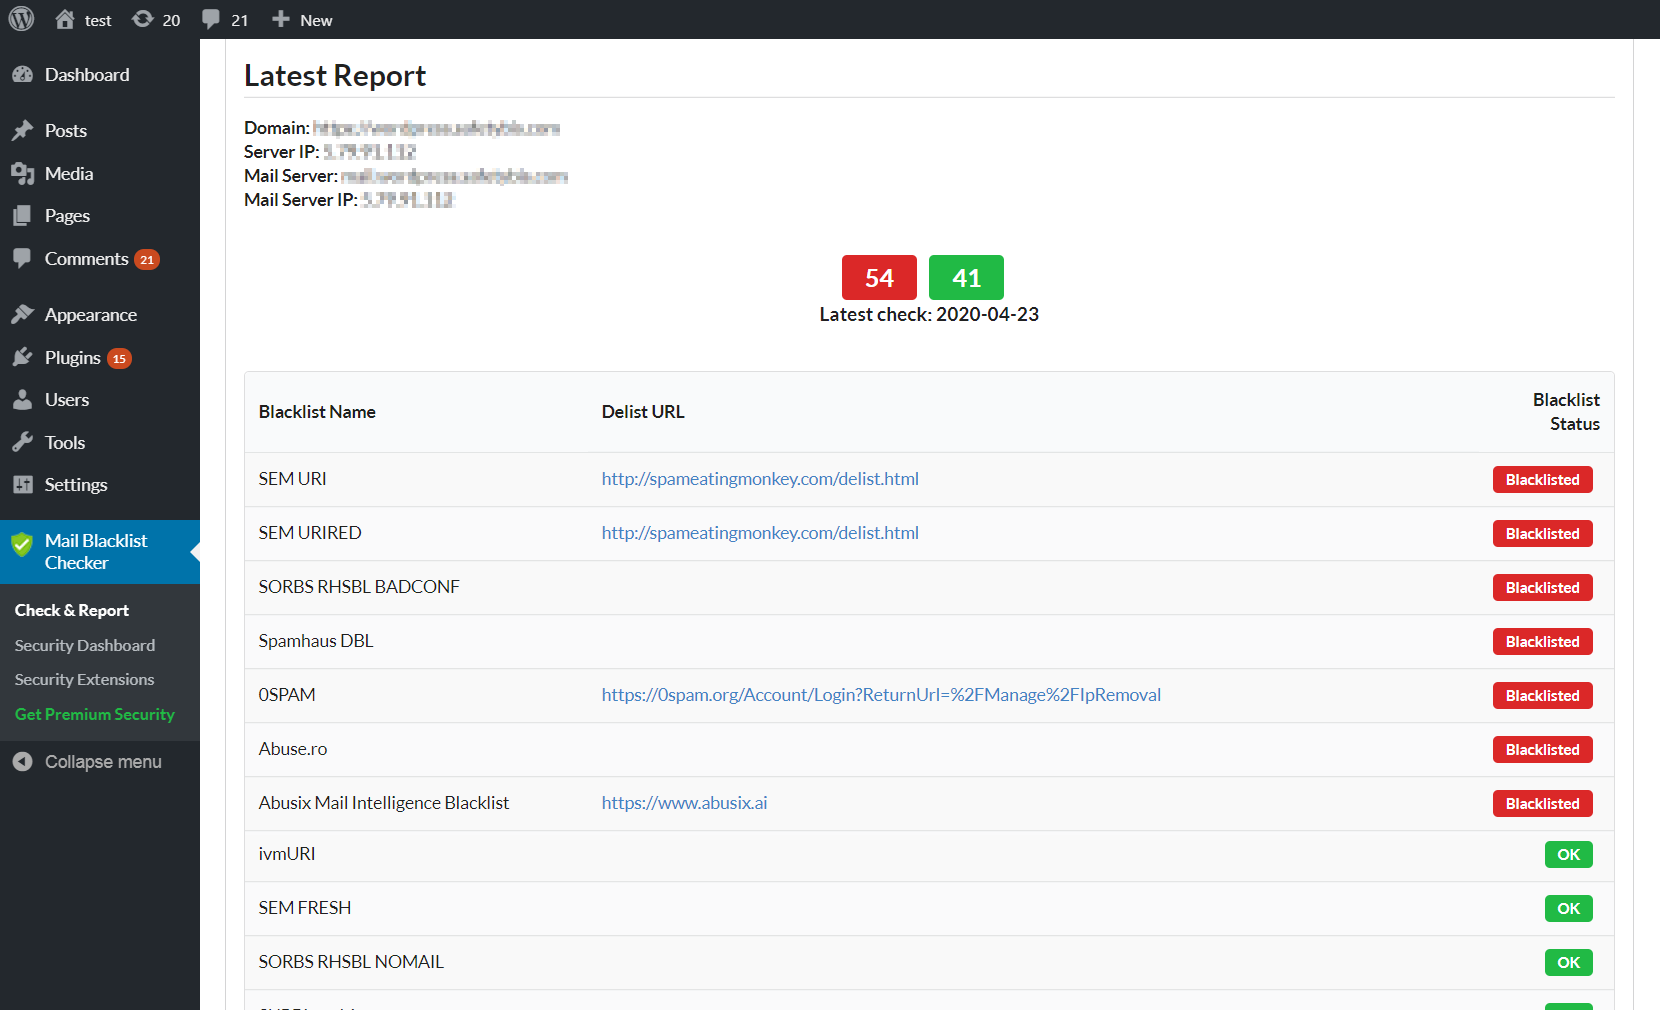Click Blacklisted status for Abuse.ro
1660x1010 pixels.
pyautogui.click(x=1543, y=749)
